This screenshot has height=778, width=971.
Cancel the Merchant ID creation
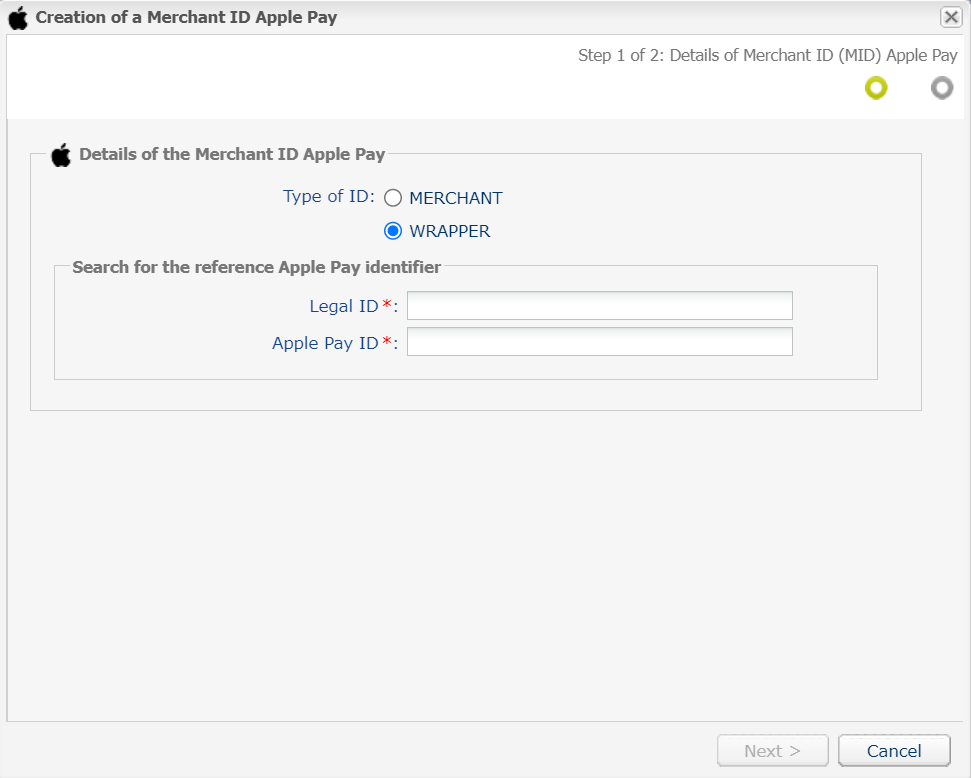pos(894,751)
